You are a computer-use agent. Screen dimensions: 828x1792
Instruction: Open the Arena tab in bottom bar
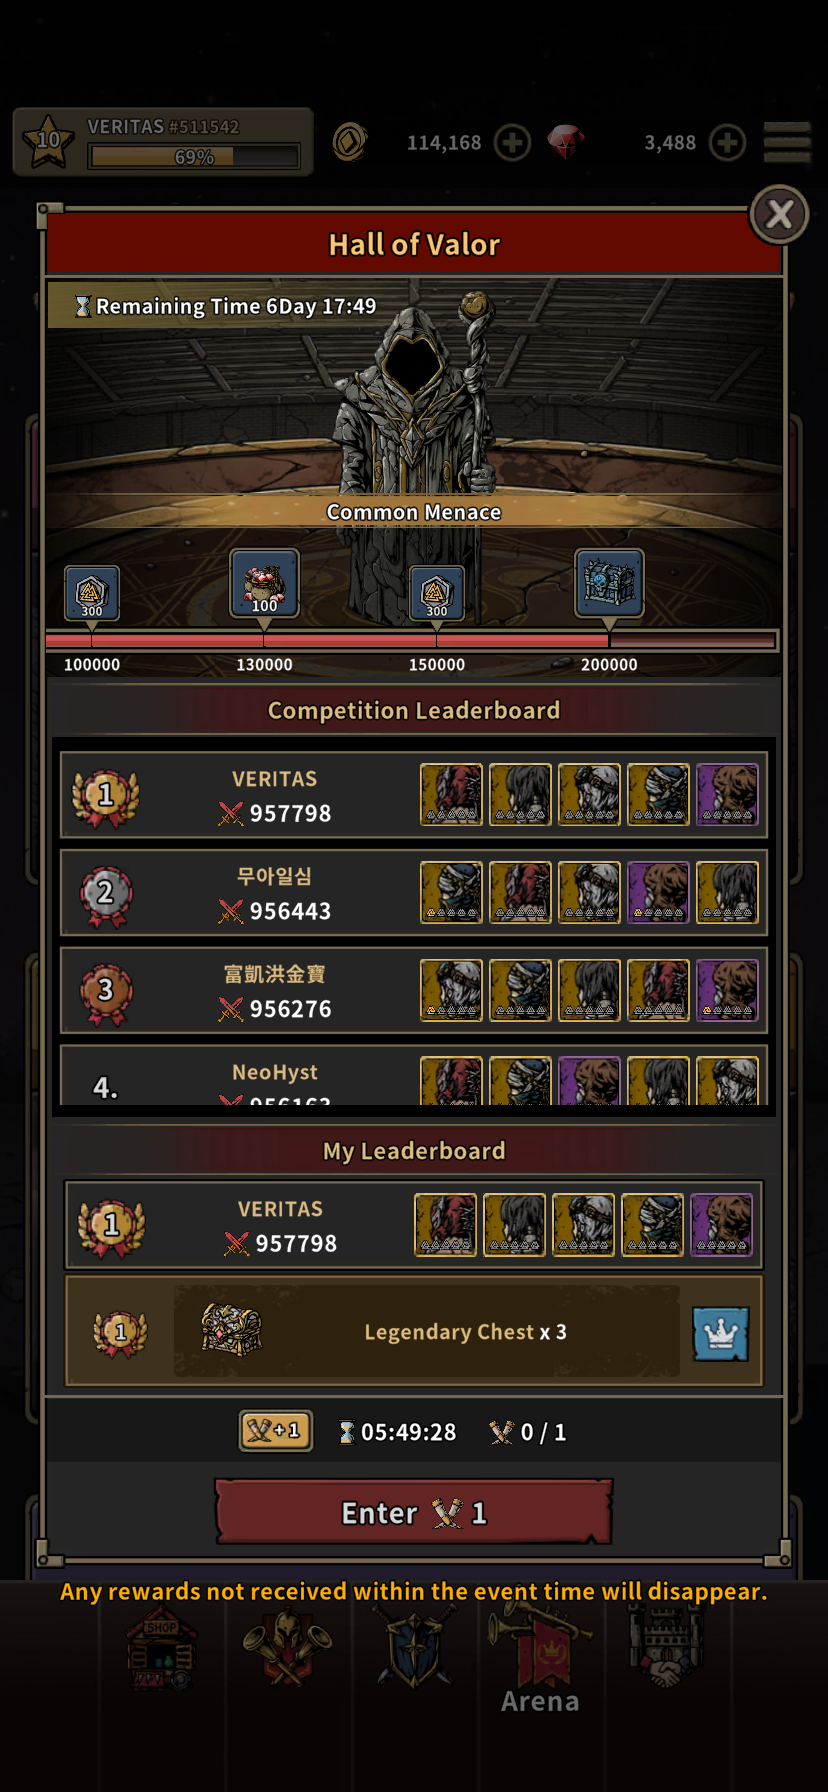pyautogui.click(x=540, y=1660)
